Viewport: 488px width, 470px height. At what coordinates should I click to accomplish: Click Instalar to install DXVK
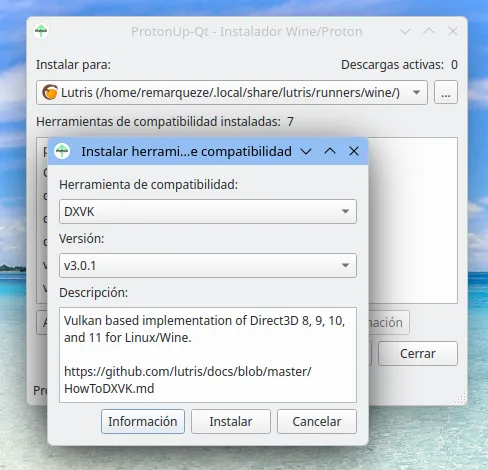tap(231, 422)
